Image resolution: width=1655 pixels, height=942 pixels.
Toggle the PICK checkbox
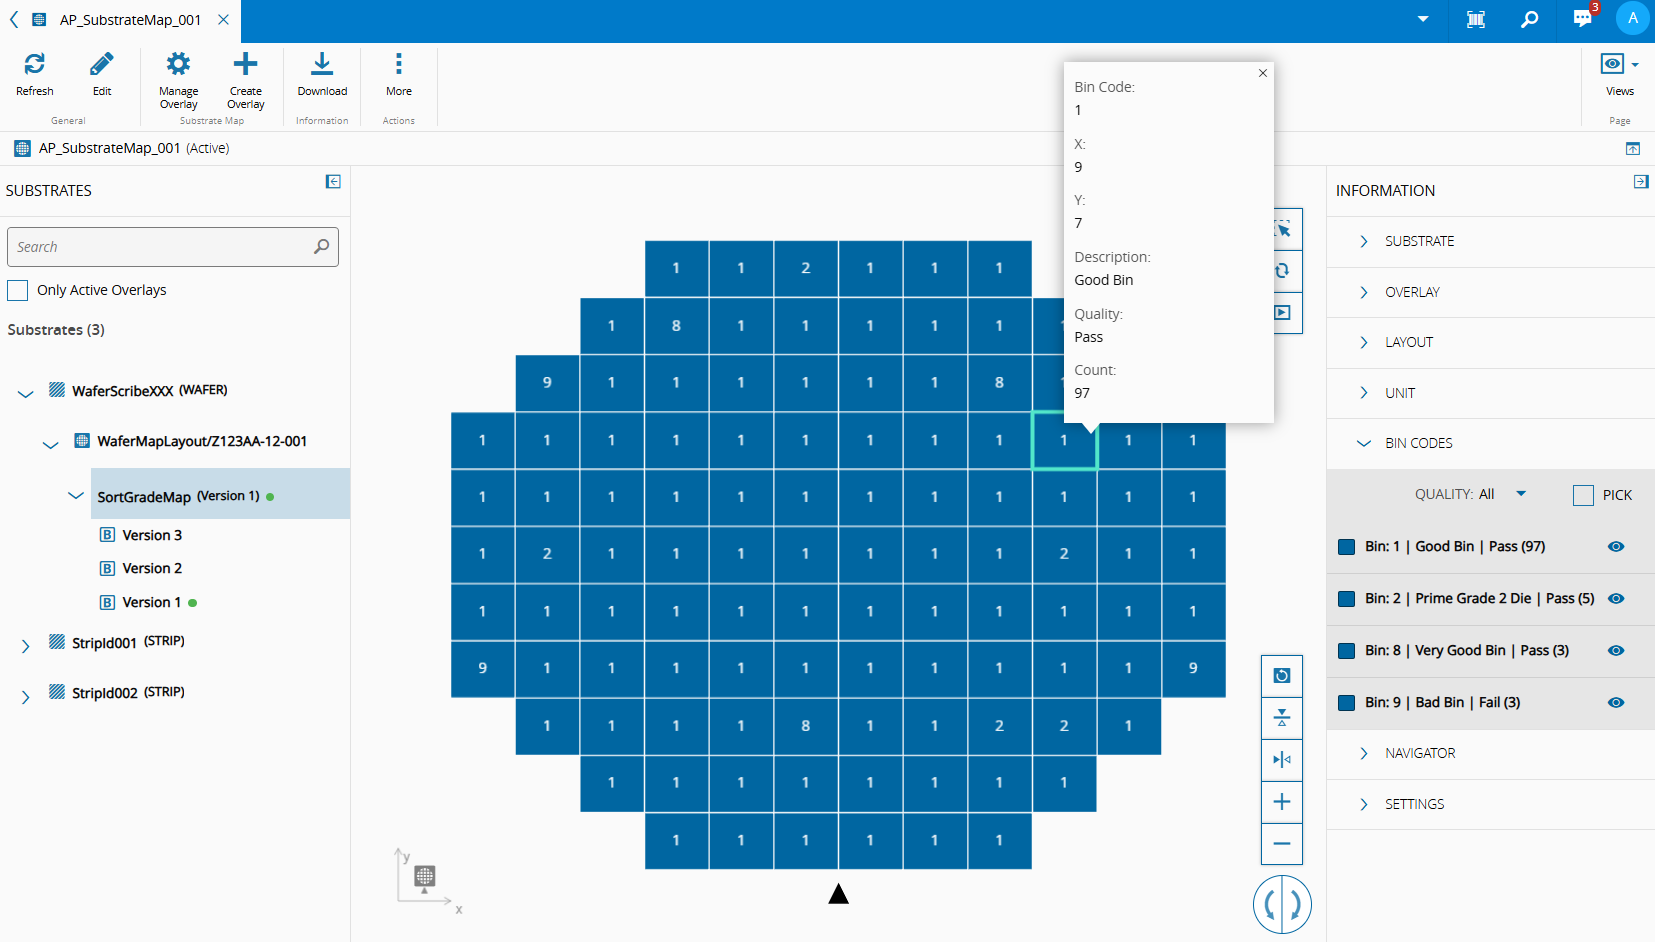[1583, 495]
